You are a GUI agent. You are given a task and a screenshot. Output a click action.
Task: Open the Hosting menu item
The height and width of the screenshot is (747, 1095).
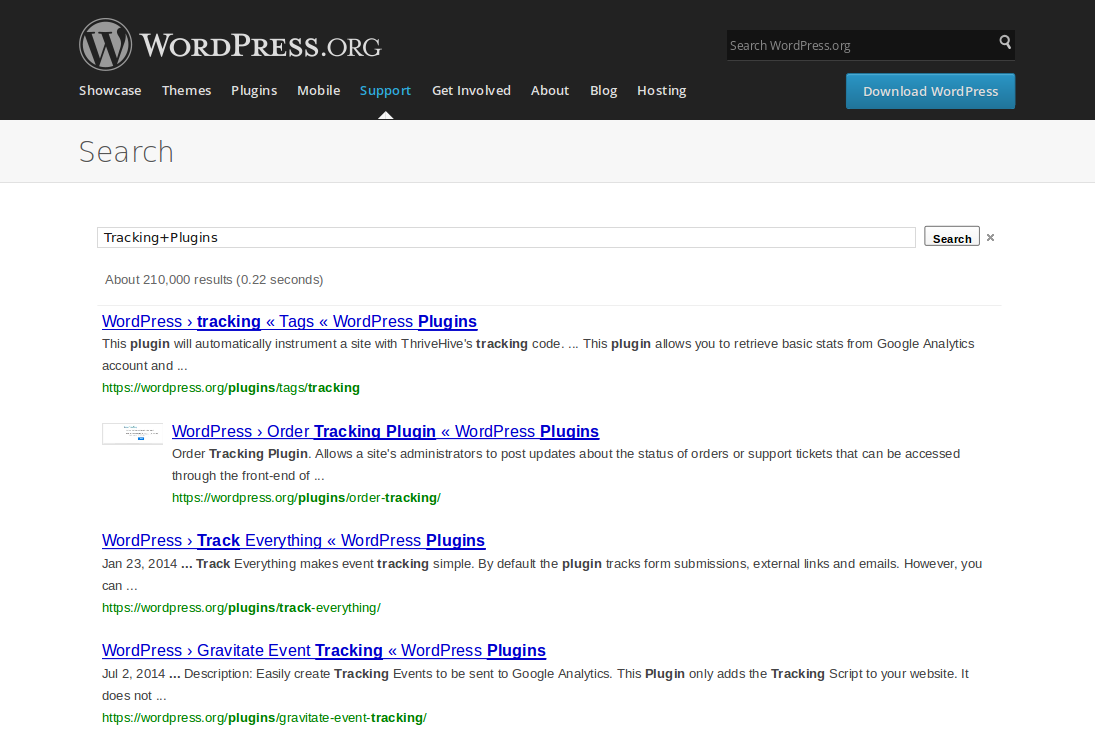click(661, 91)
